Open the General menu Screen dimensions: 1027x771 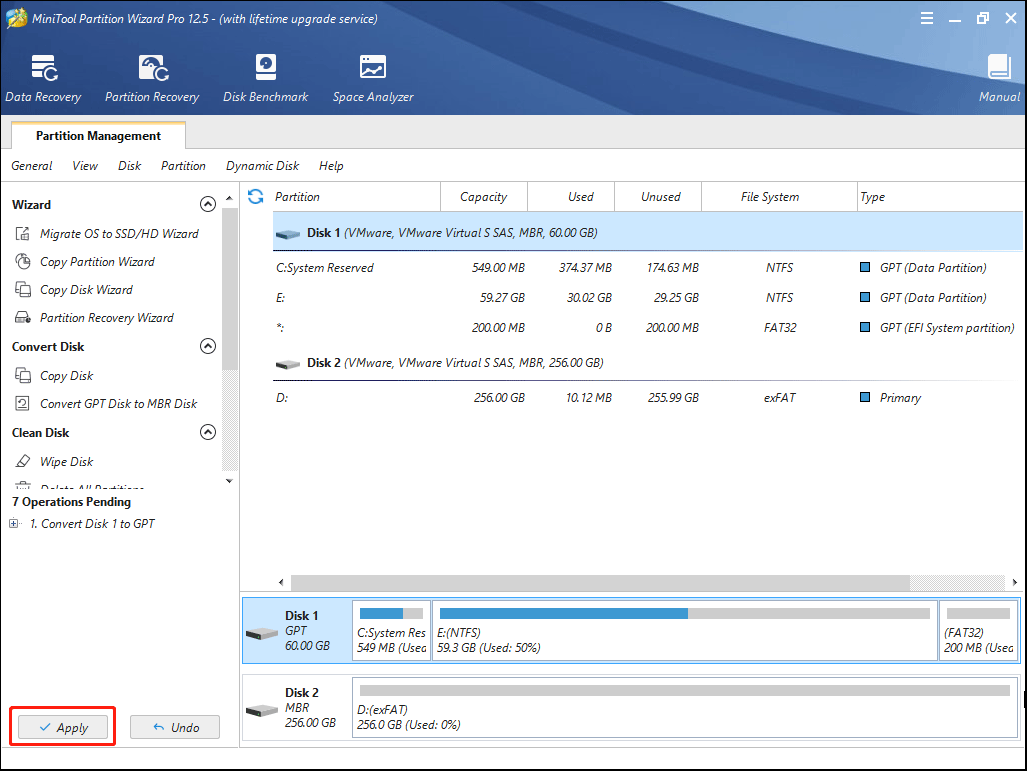31,166
